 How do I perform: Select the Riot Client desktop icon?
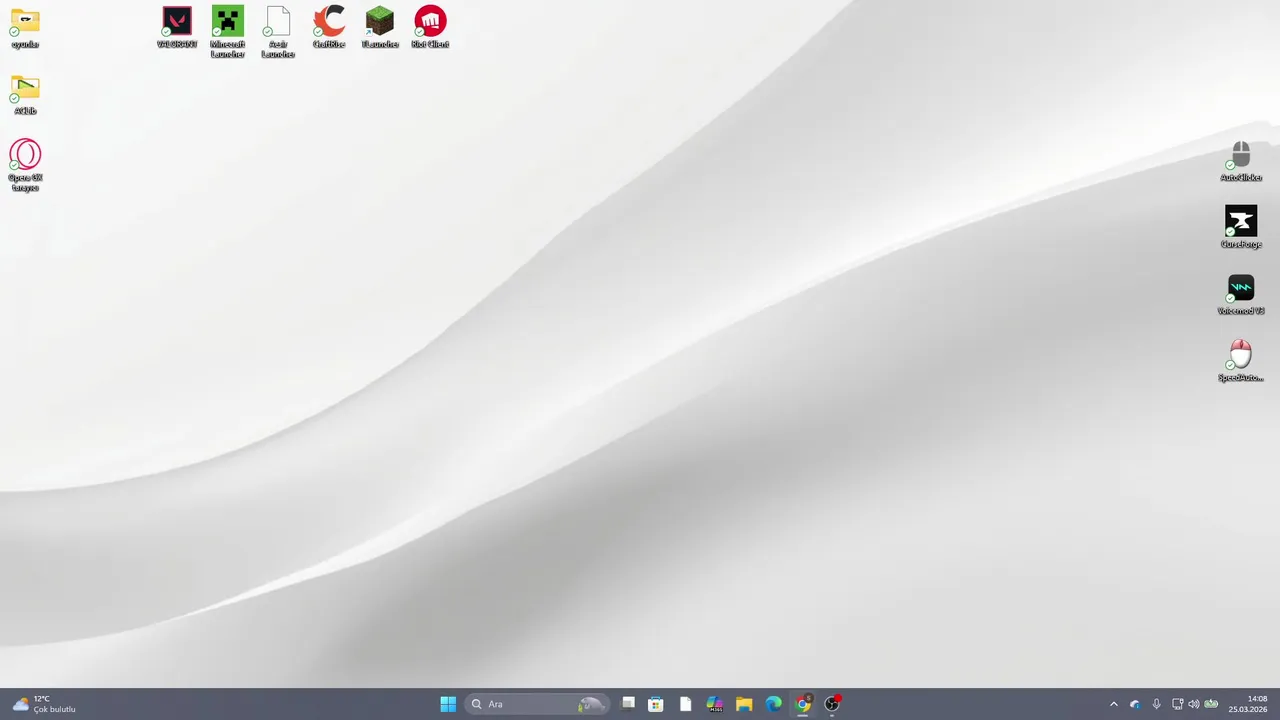point(430,27)
